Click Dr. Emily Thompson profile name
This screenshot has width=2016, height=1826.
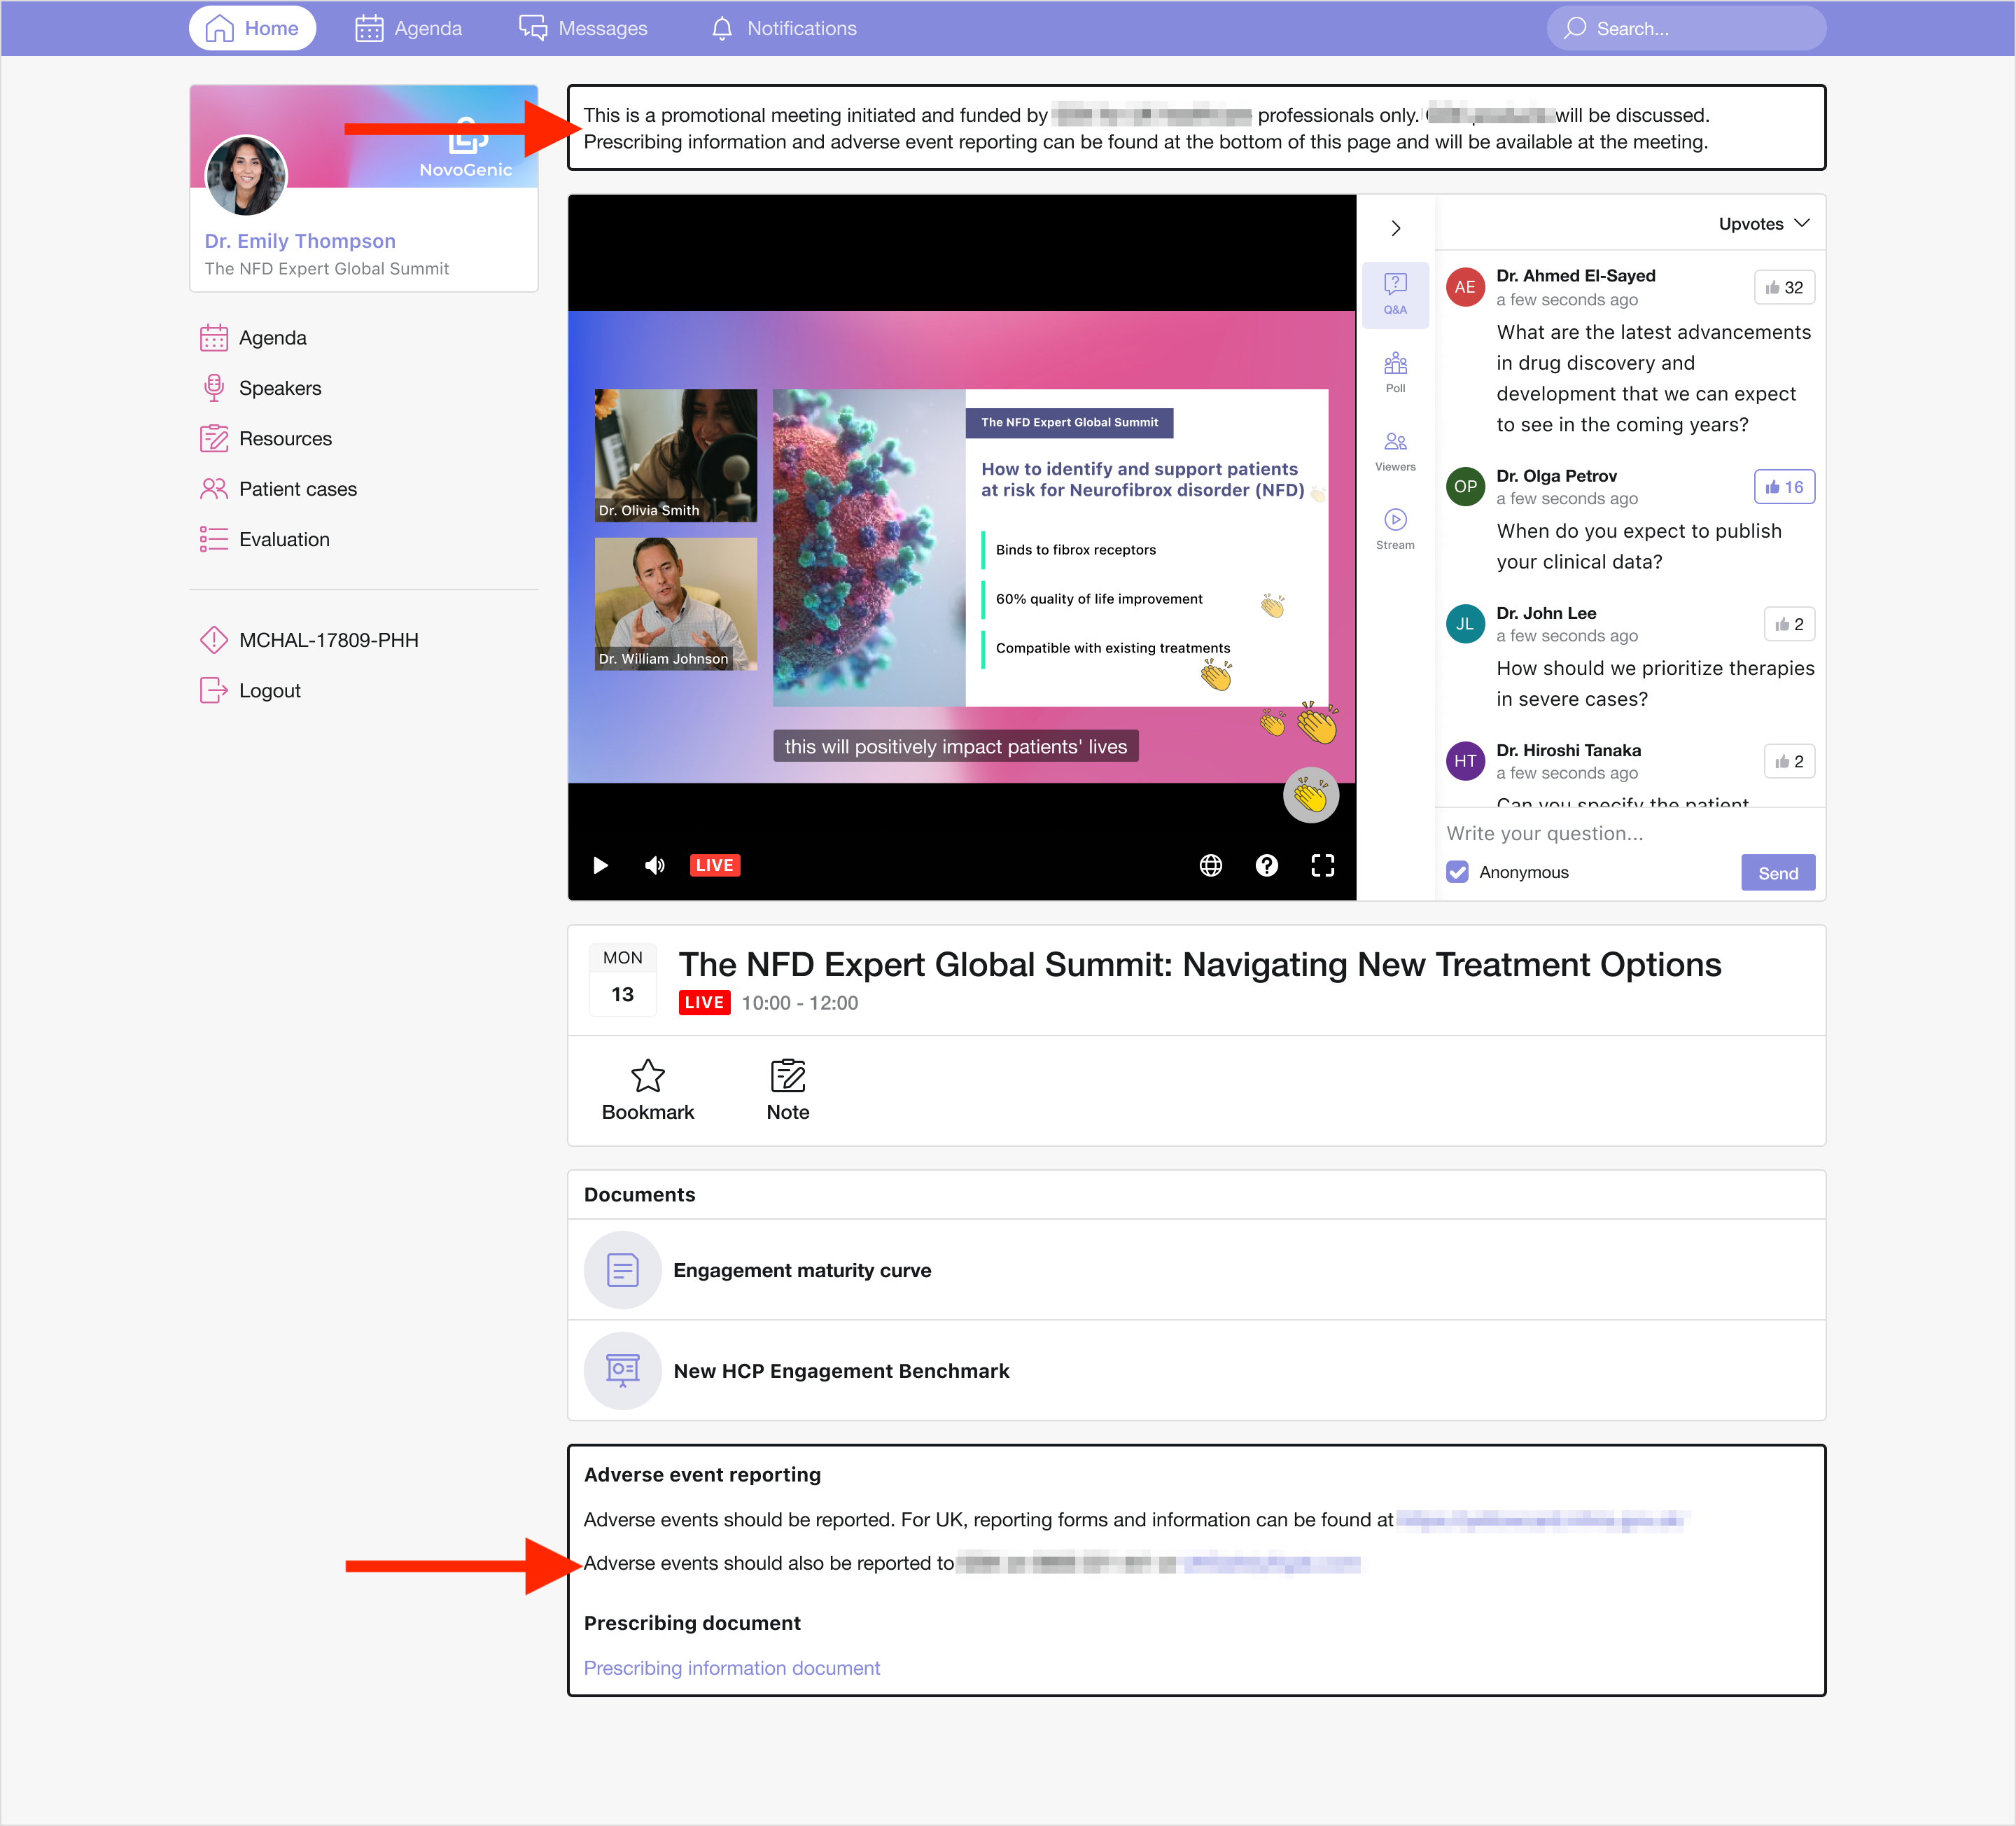click(300, 241)
